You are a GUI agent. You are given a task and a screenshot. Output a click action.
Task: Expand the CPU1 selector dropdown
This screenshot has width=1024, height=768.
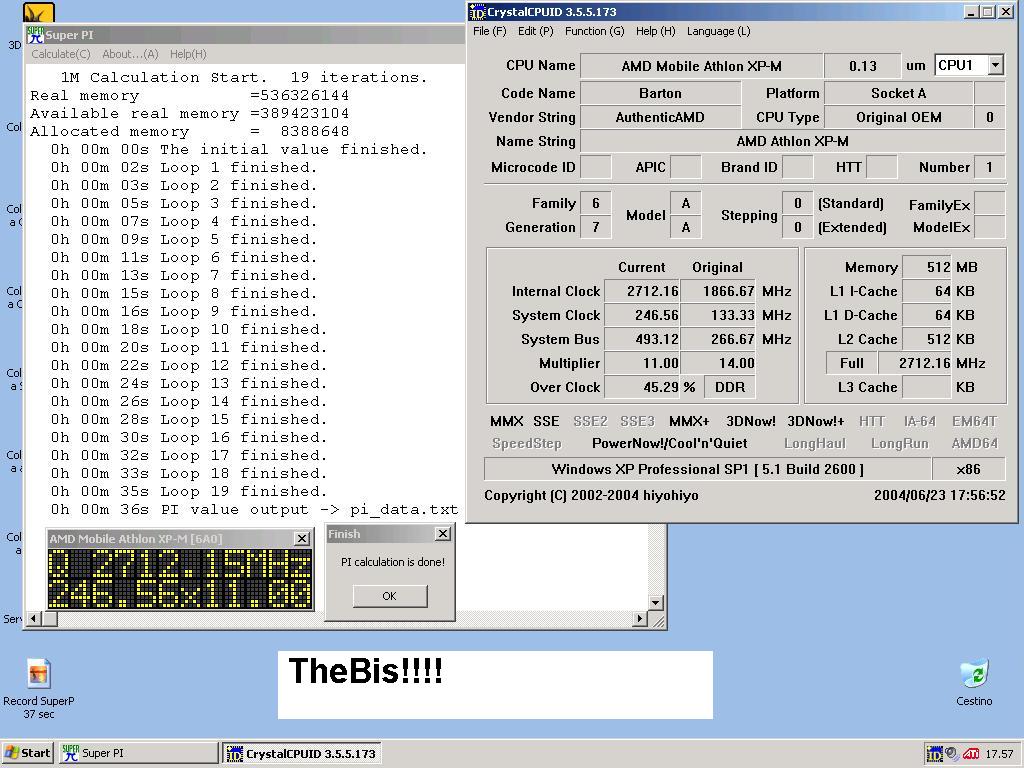(995, 65)
